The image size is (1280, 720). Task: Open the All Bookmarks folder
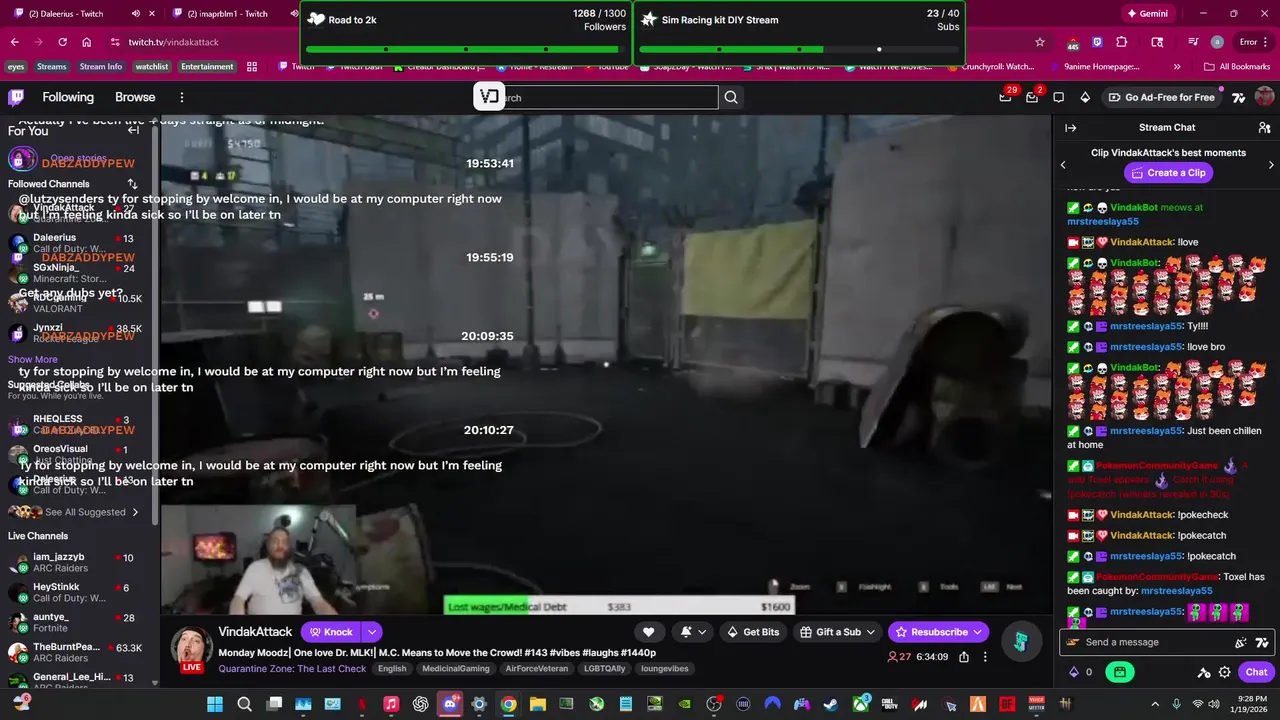[x=1237, y=67]
